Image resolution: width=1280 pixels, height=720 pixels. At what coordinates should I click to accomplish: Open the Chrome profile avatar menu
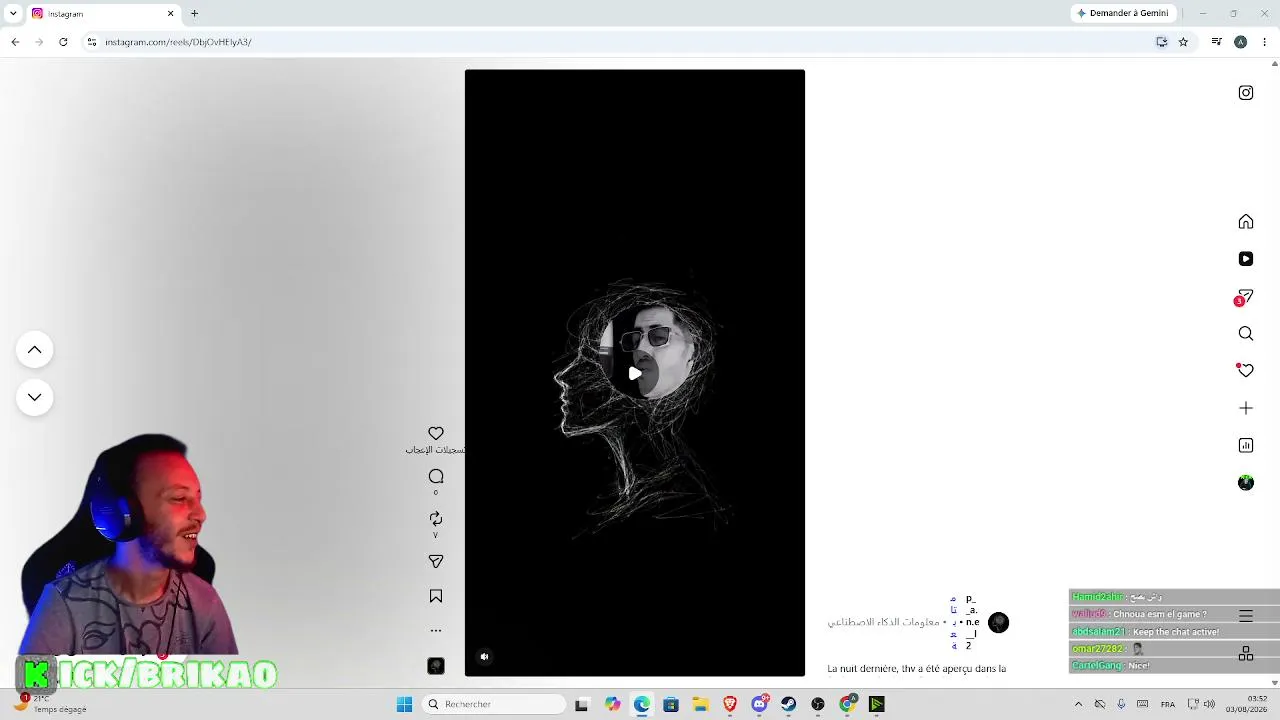1241,42
